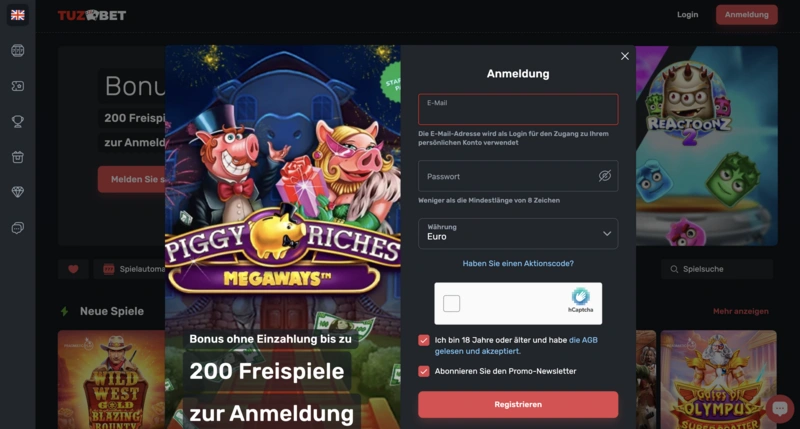800x429 pixels.
Task: Open the bonus ticket icon in sidebar
Action: (18, 86)
